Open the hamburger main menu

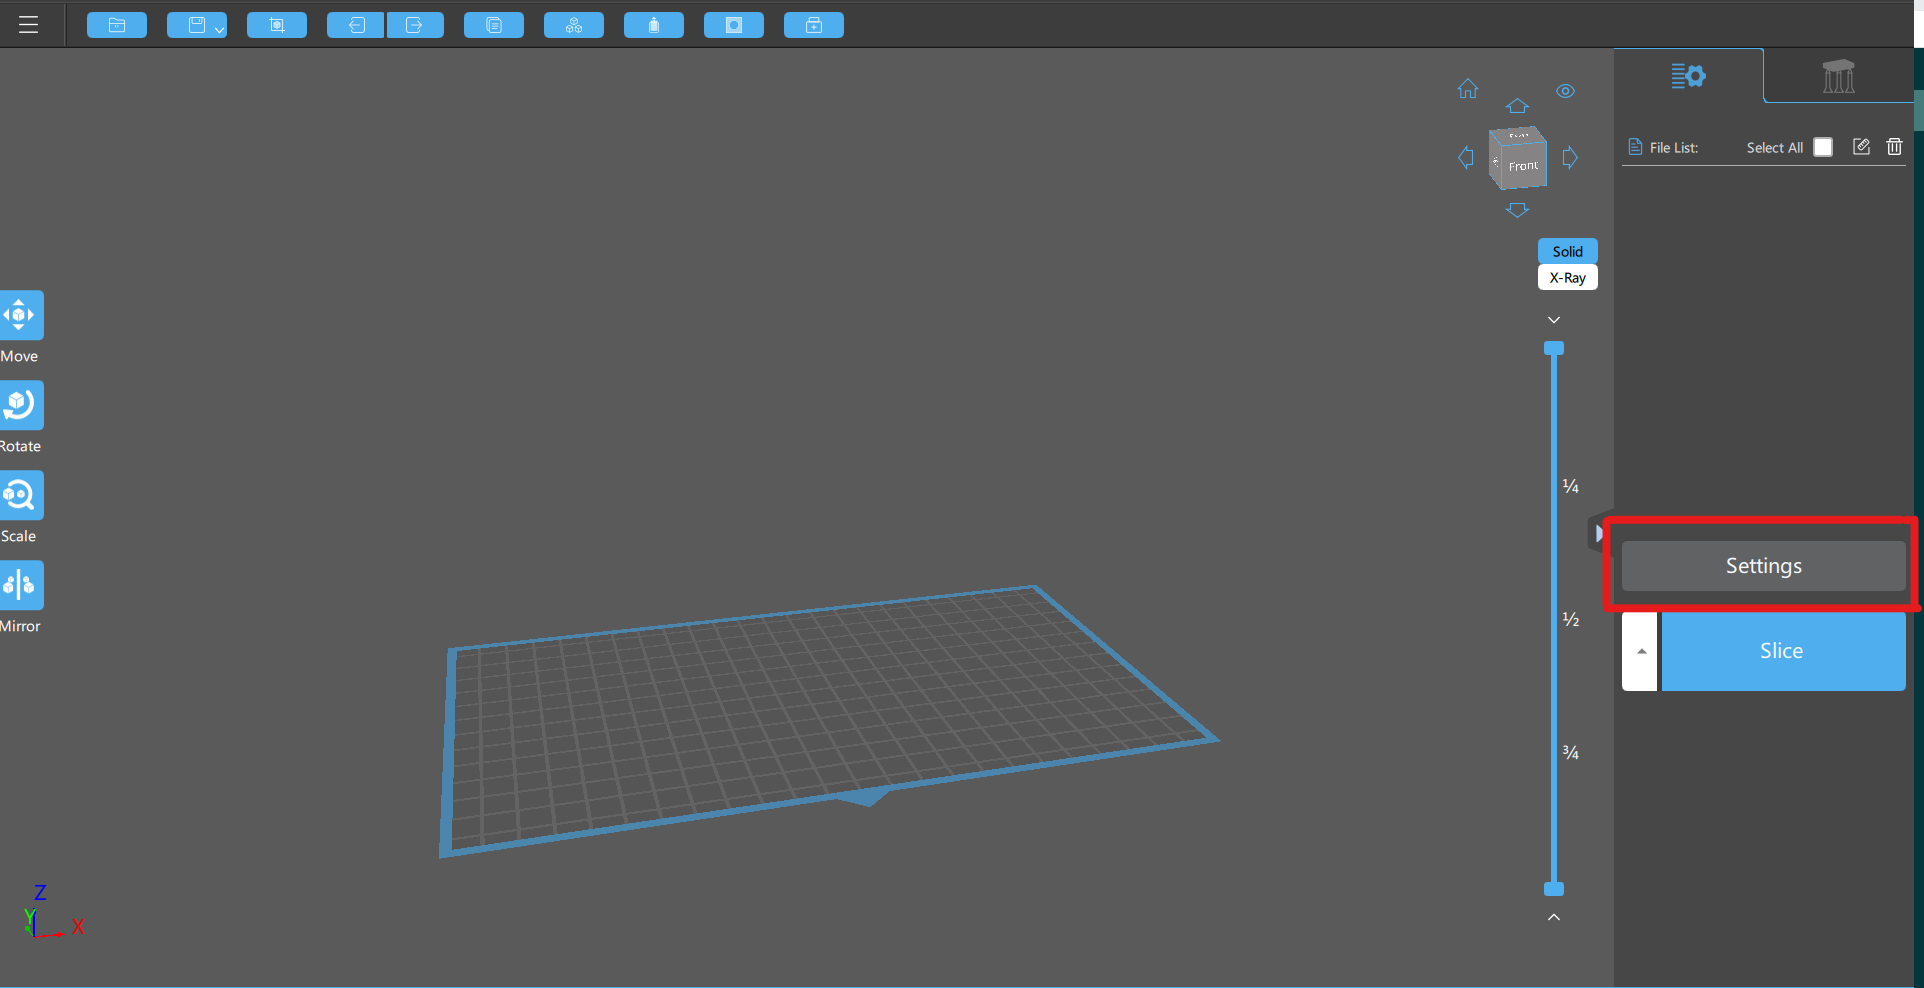[x=28, y=25]
